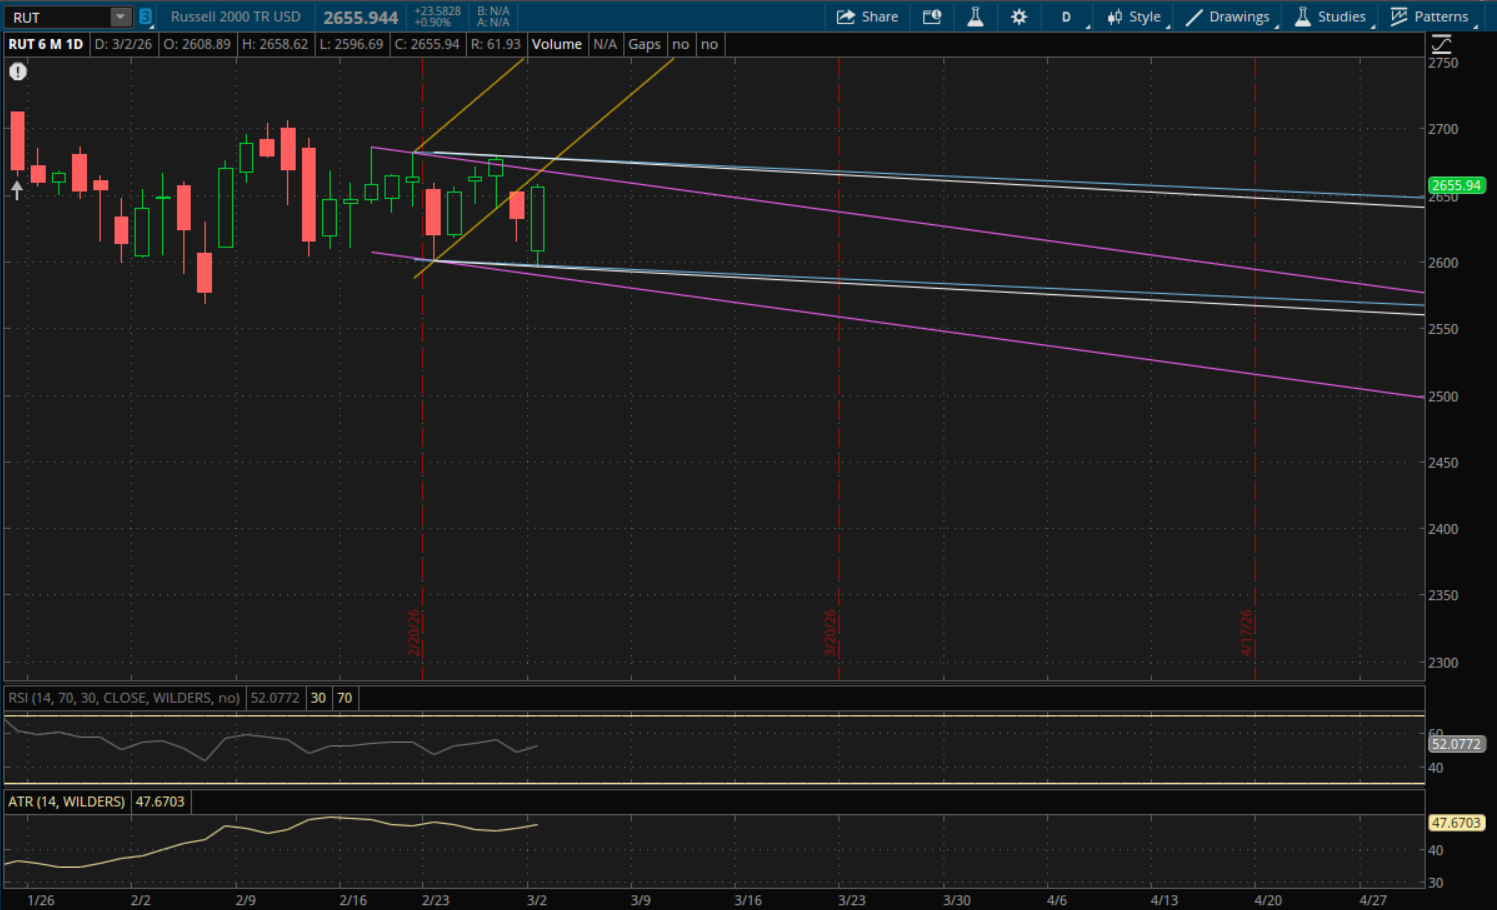Click the up arrow marker on chart
This screenshot has width=1497, height=910.
(17, 190)
